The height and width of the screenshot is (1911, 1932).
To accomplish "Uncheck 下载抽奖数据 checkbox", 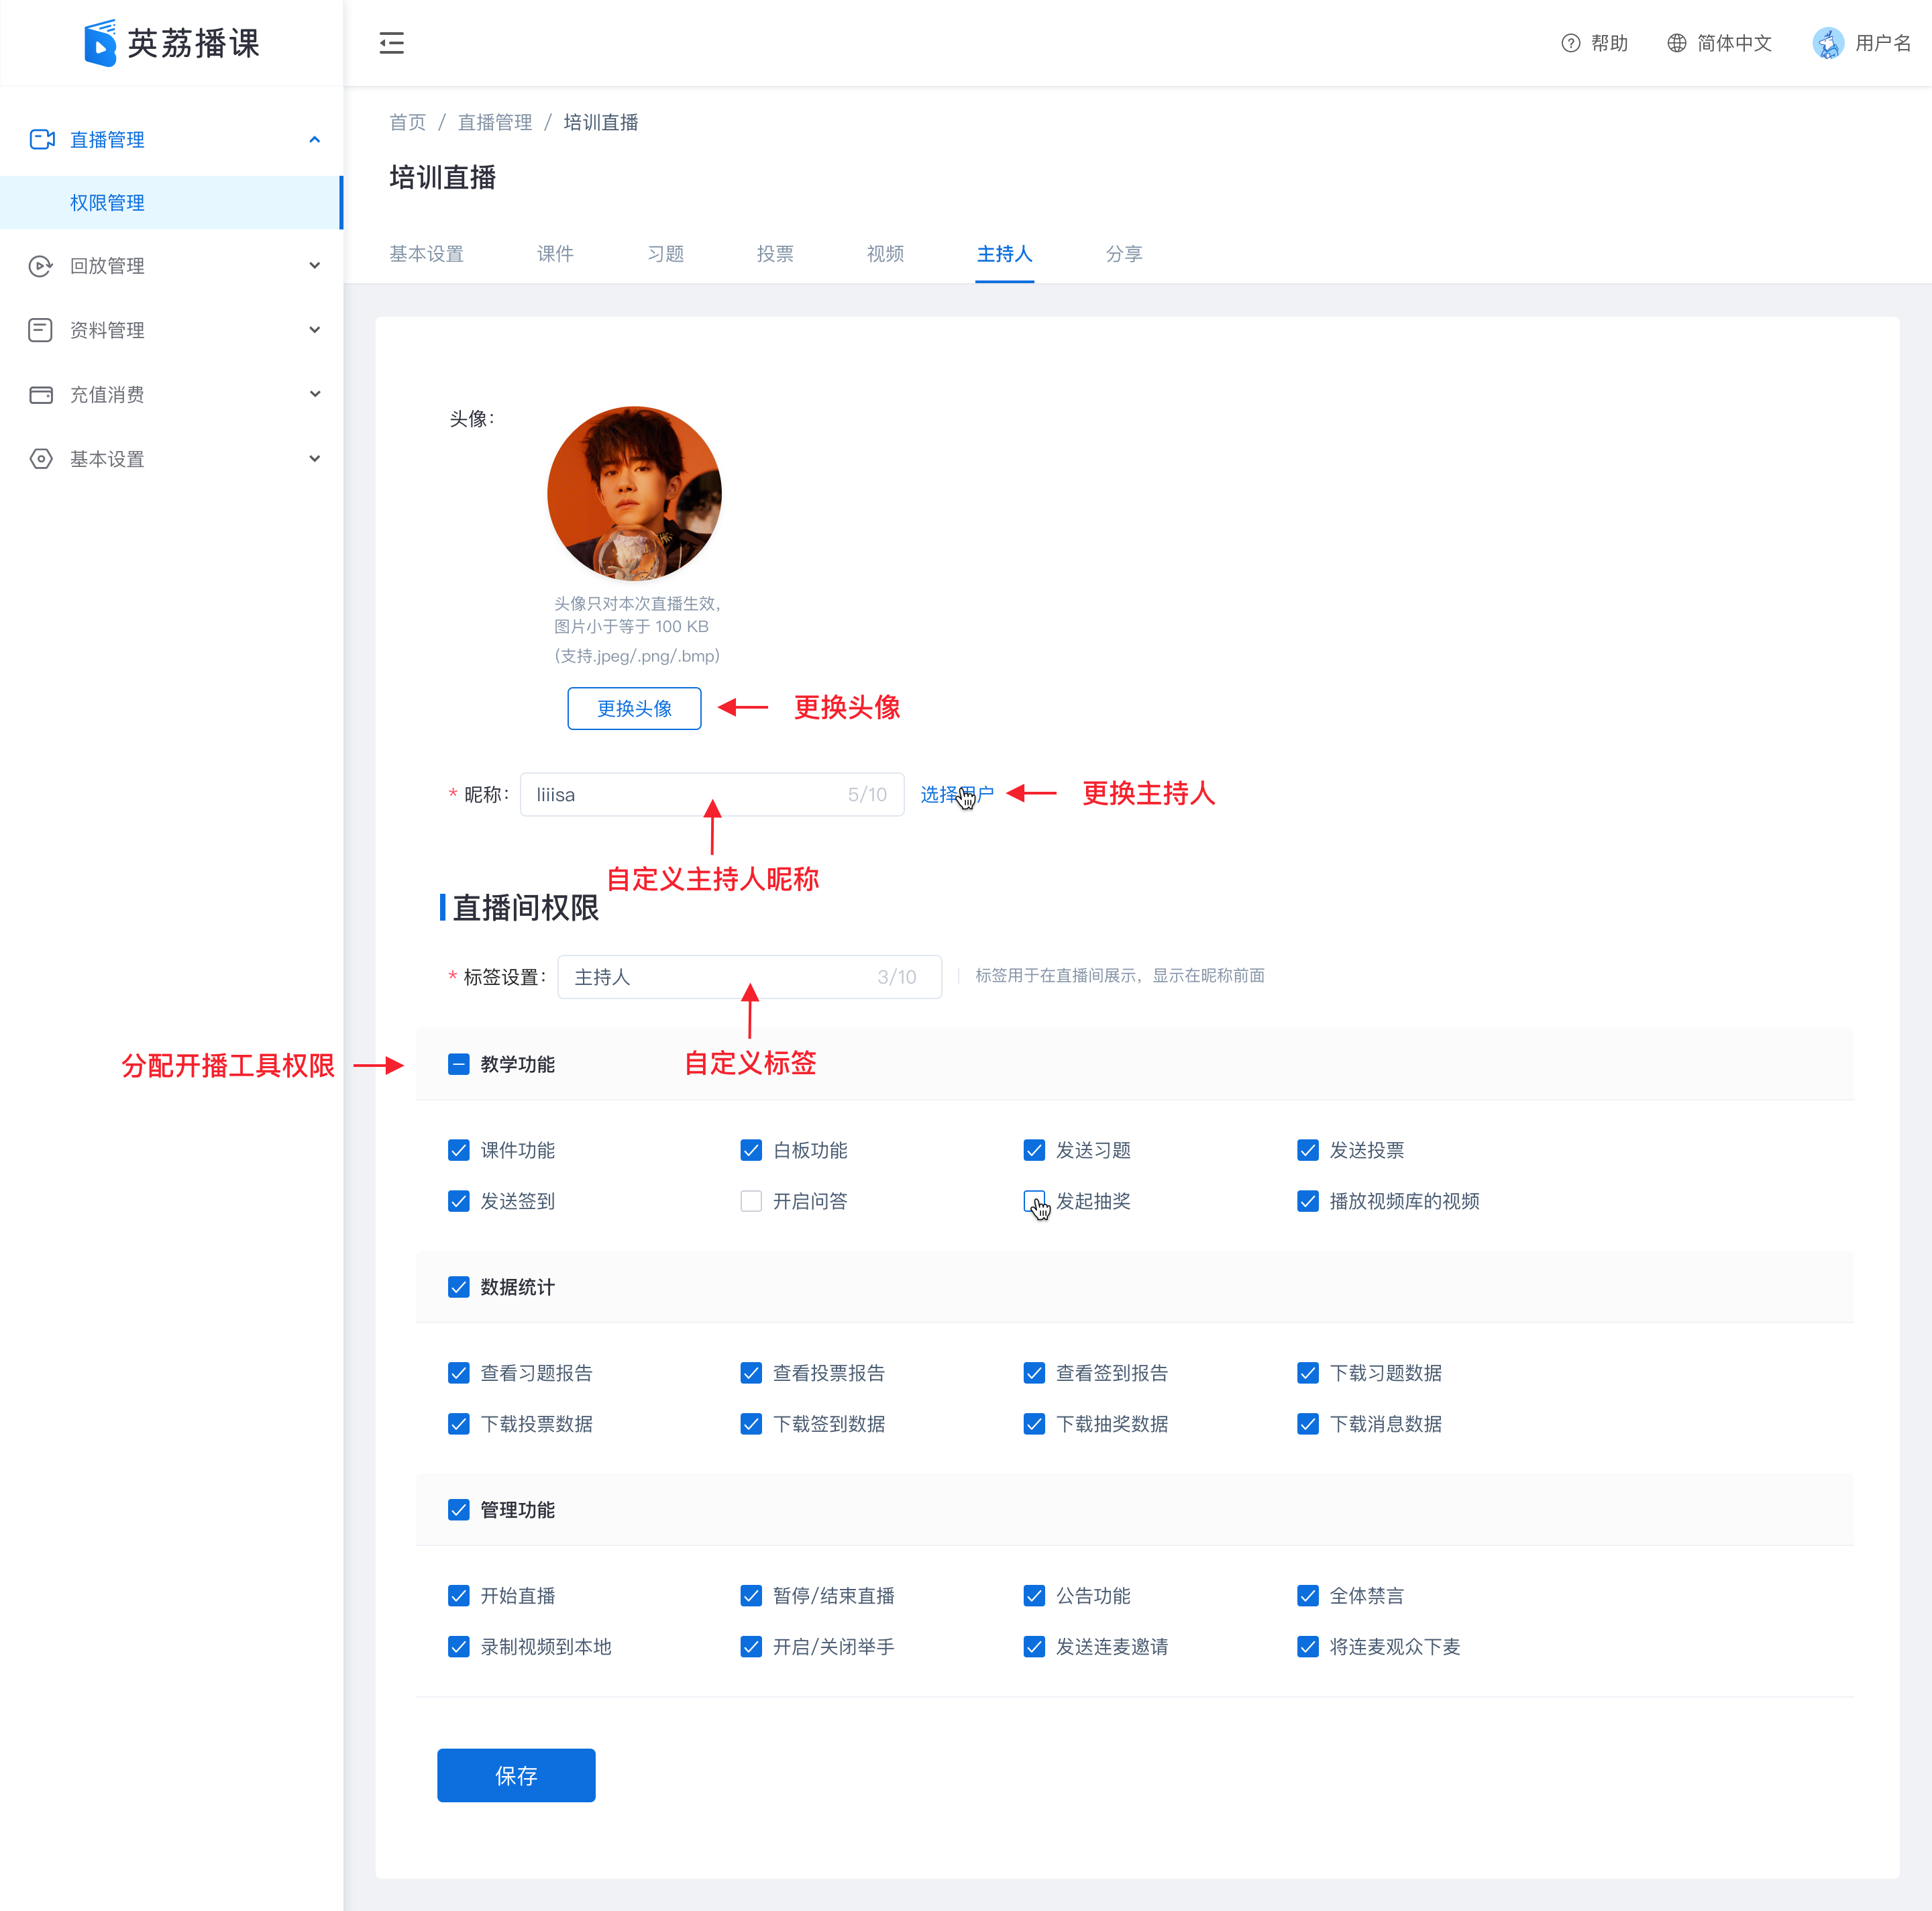I will click(x=1035, y=1424).
